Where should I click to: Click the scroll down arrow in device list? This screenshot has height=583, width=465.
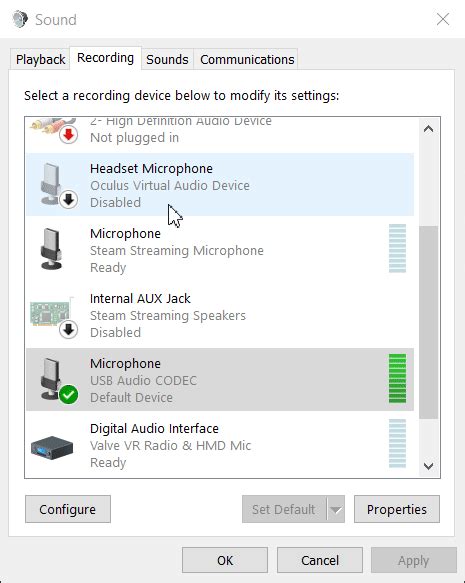(x=428, y=466)
